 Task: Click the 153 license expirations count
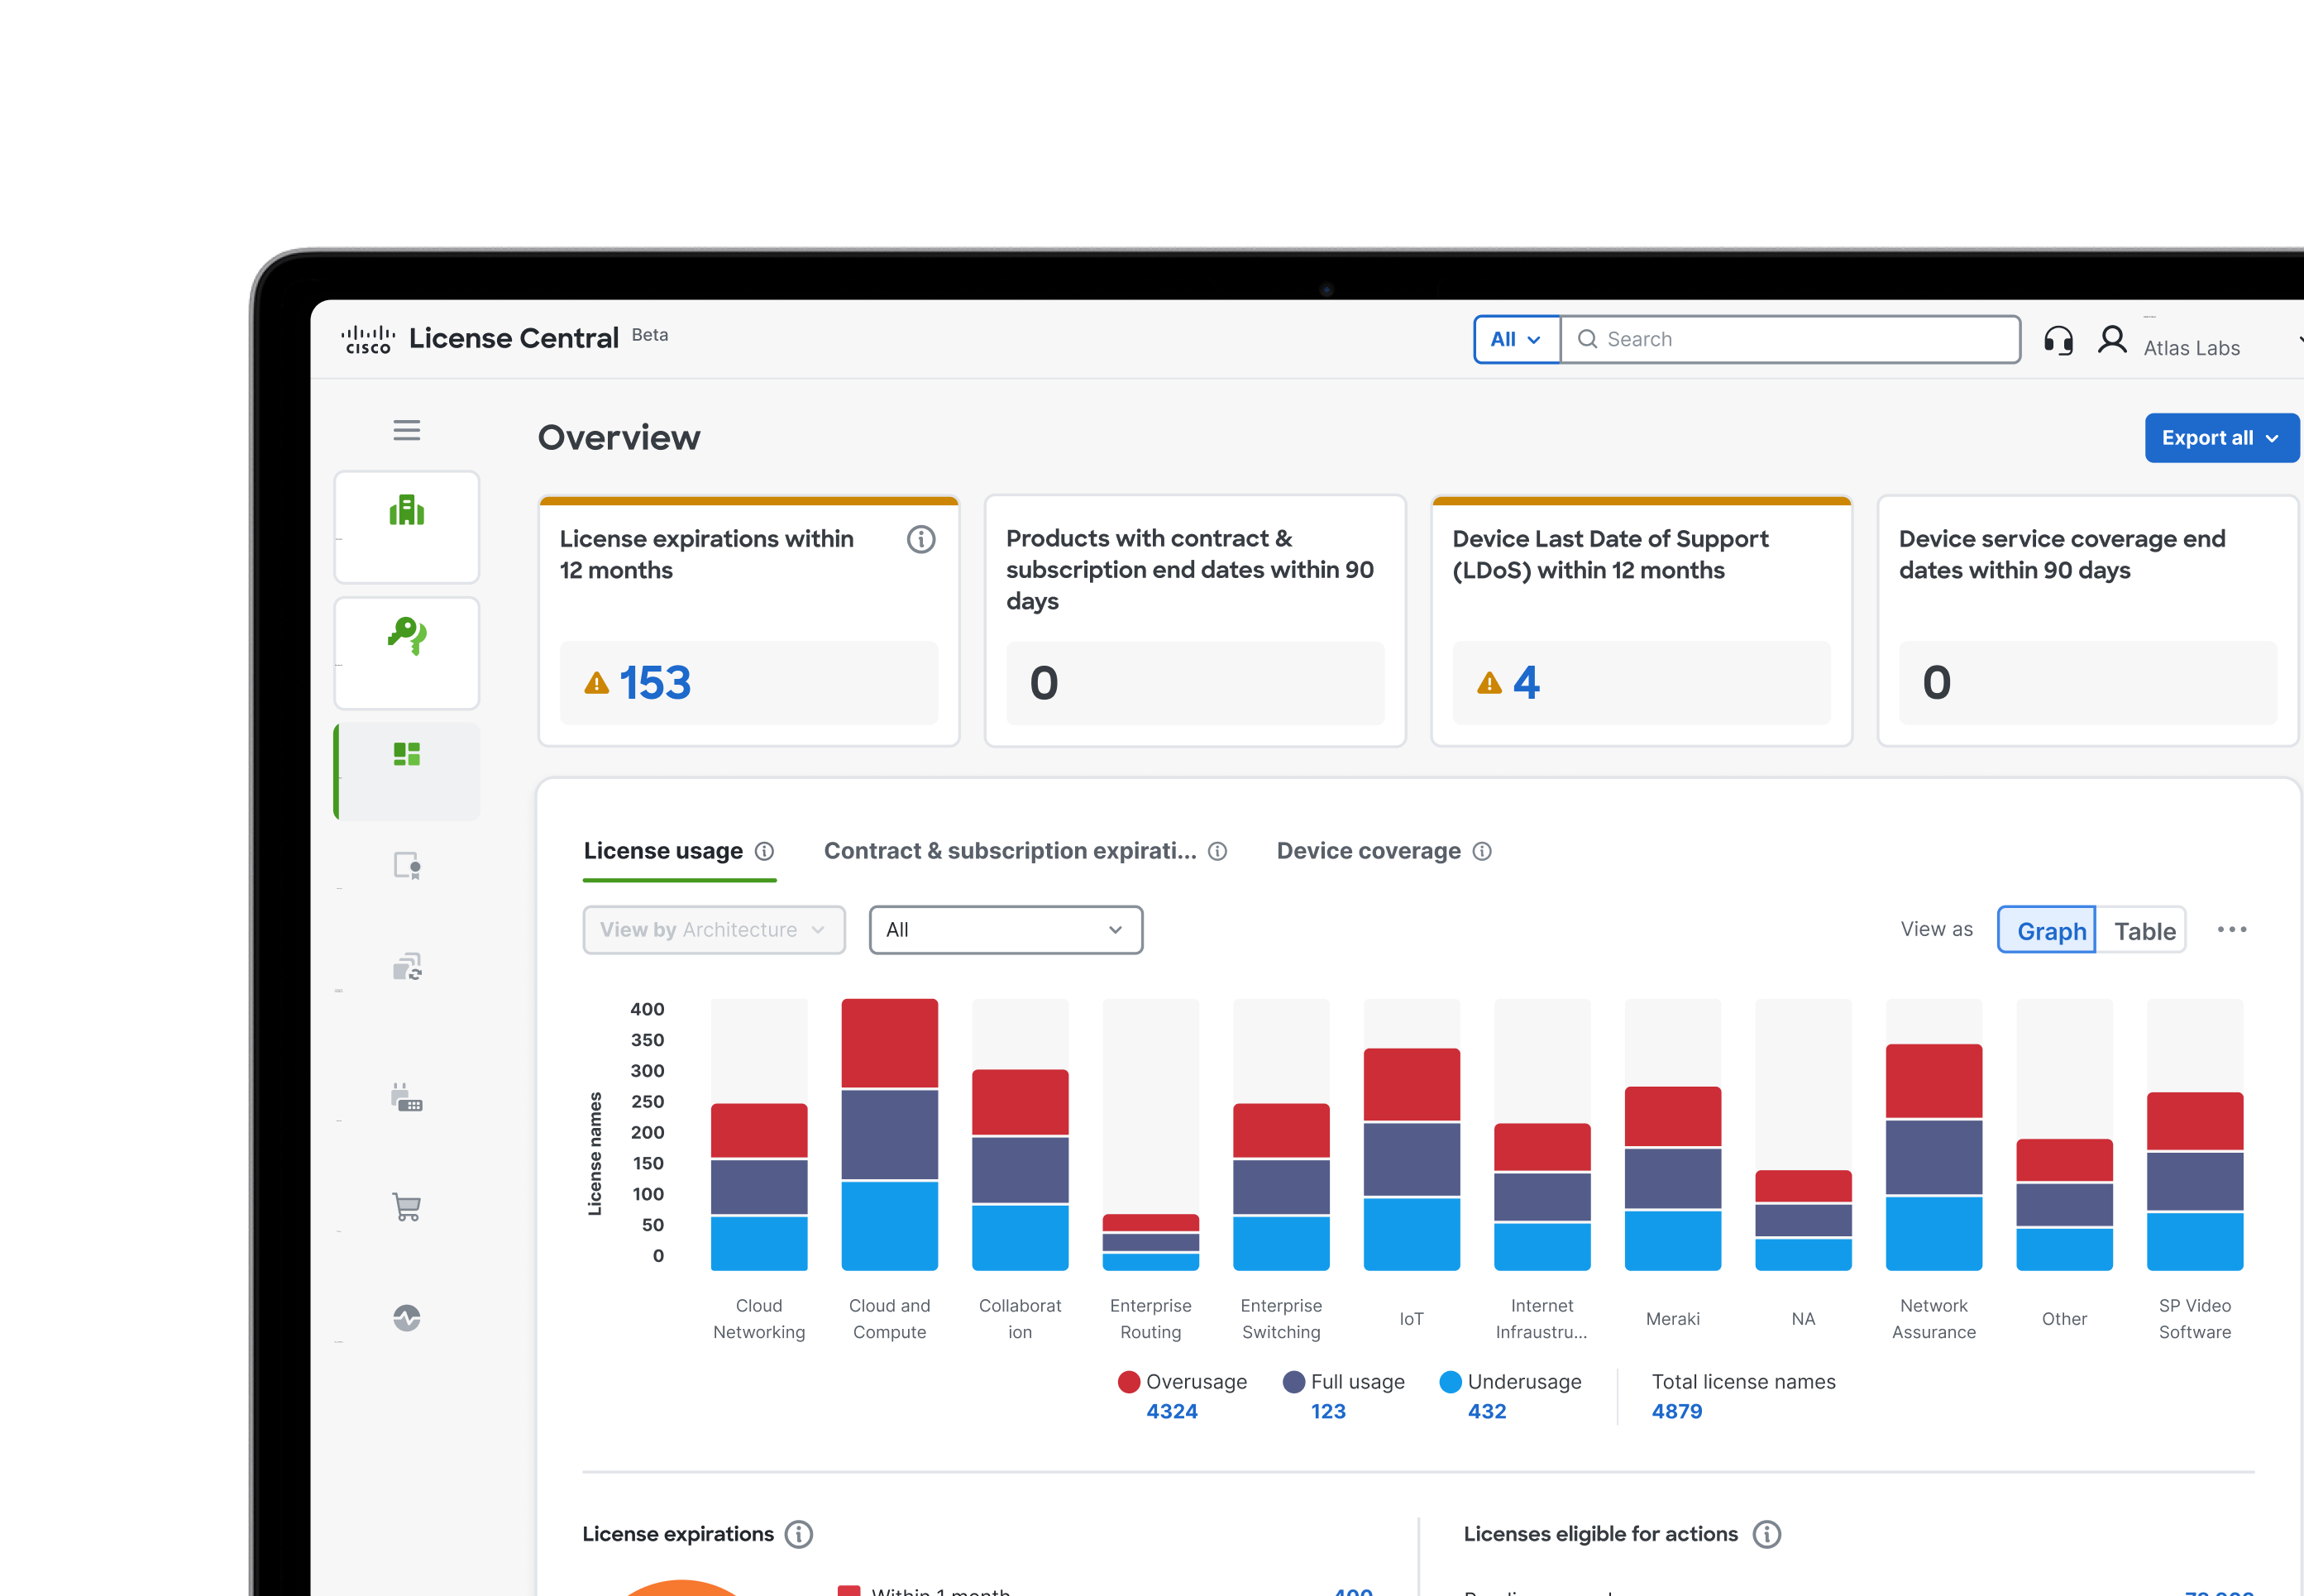654,683
